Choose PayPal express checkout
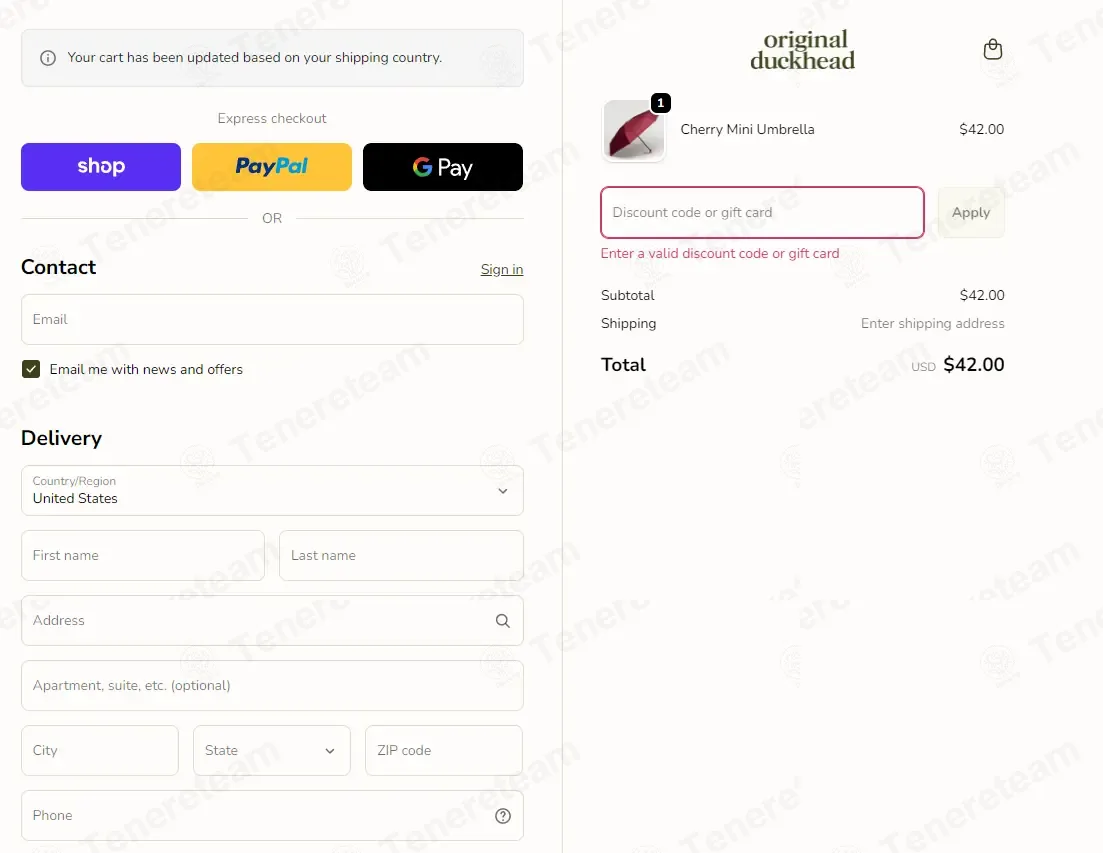 point(272,167)
